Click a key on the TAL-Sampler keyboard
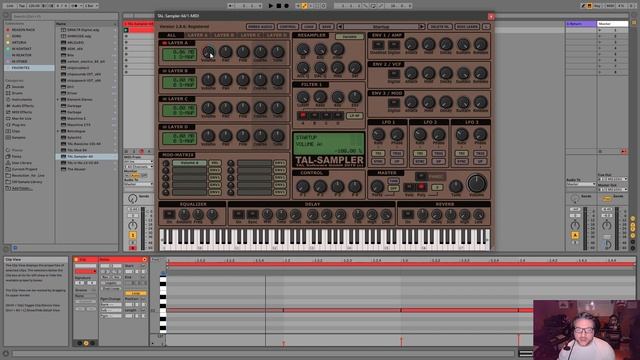Image resolution: width=640 pixels, height=360 pixels. (324, 239)
